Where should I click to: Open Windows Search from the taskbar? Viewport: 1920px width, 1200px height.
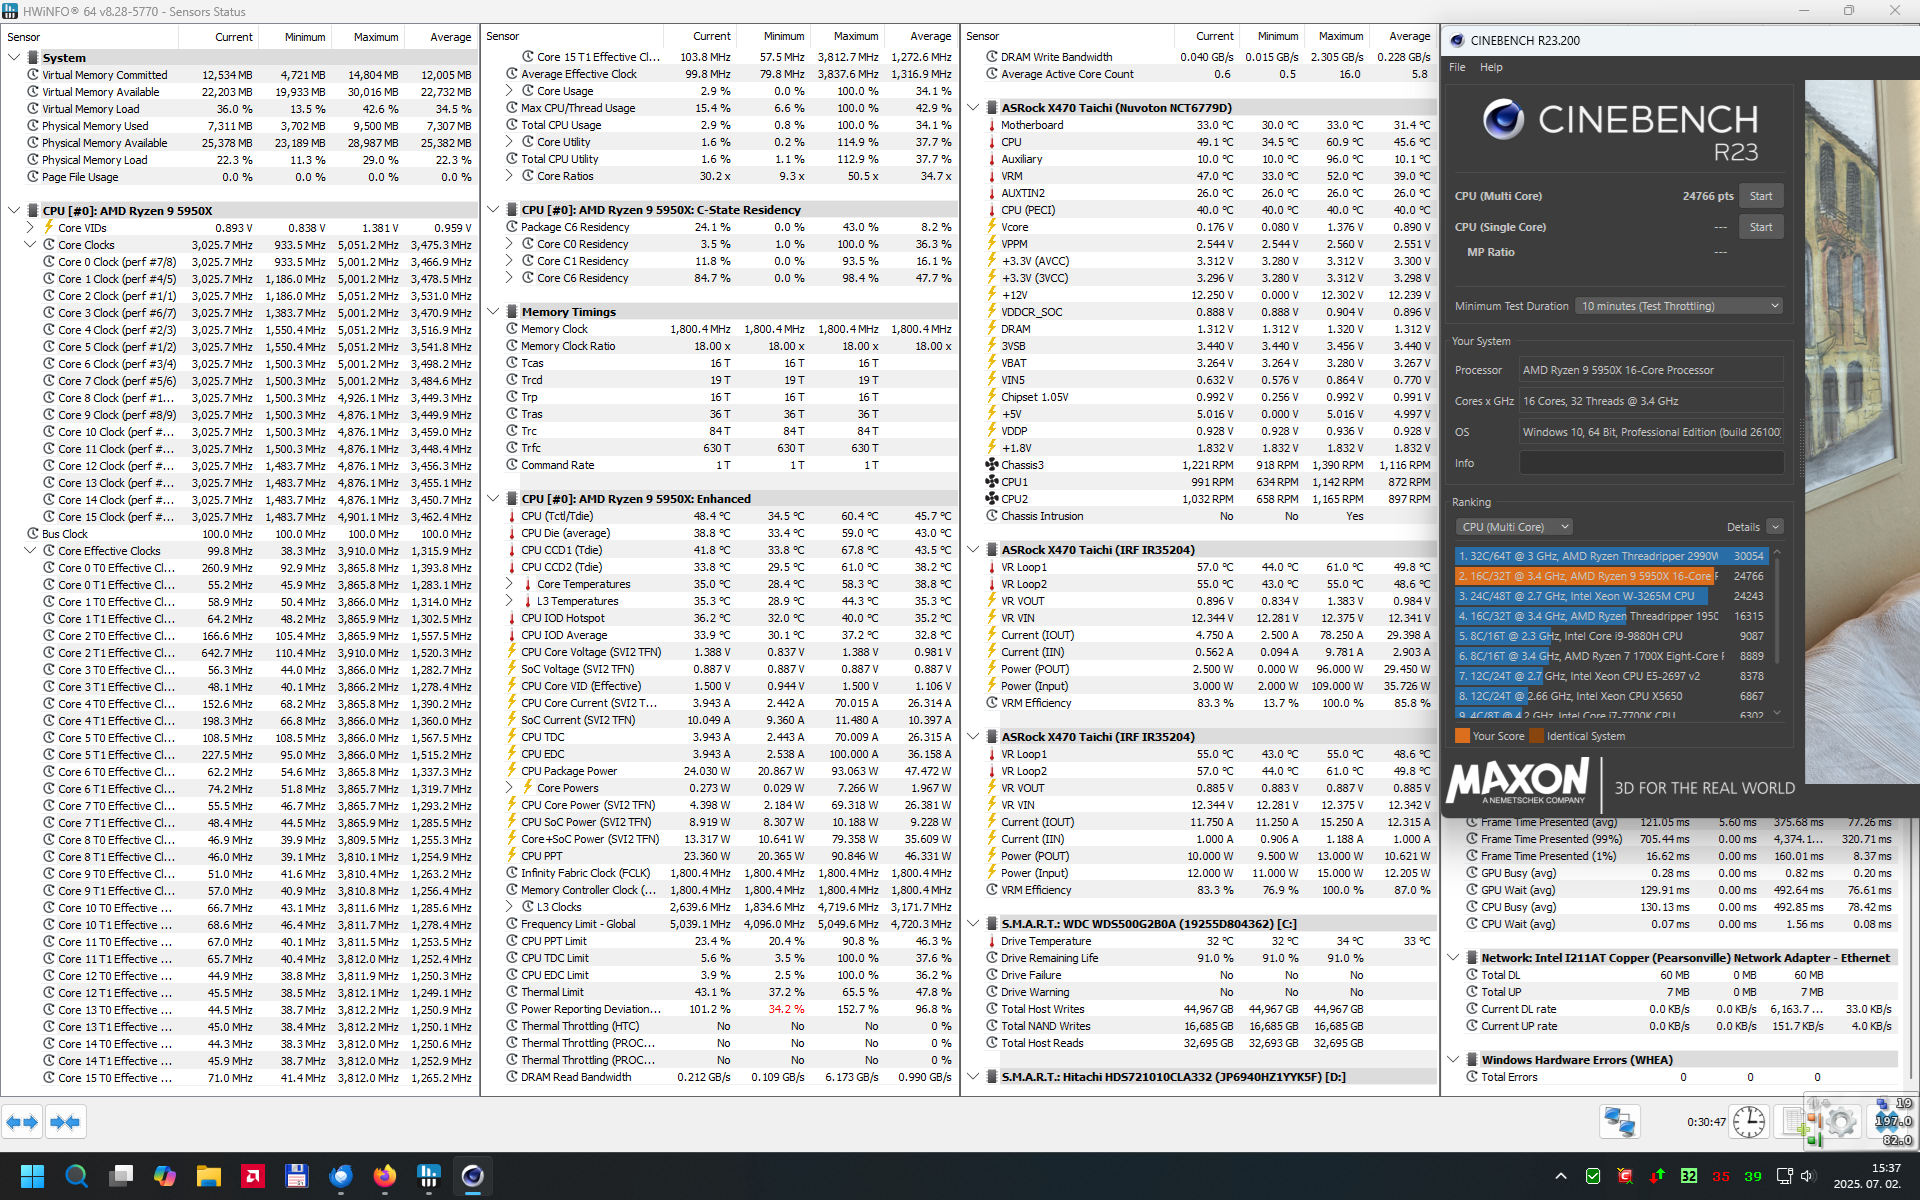pos(76,1176)
